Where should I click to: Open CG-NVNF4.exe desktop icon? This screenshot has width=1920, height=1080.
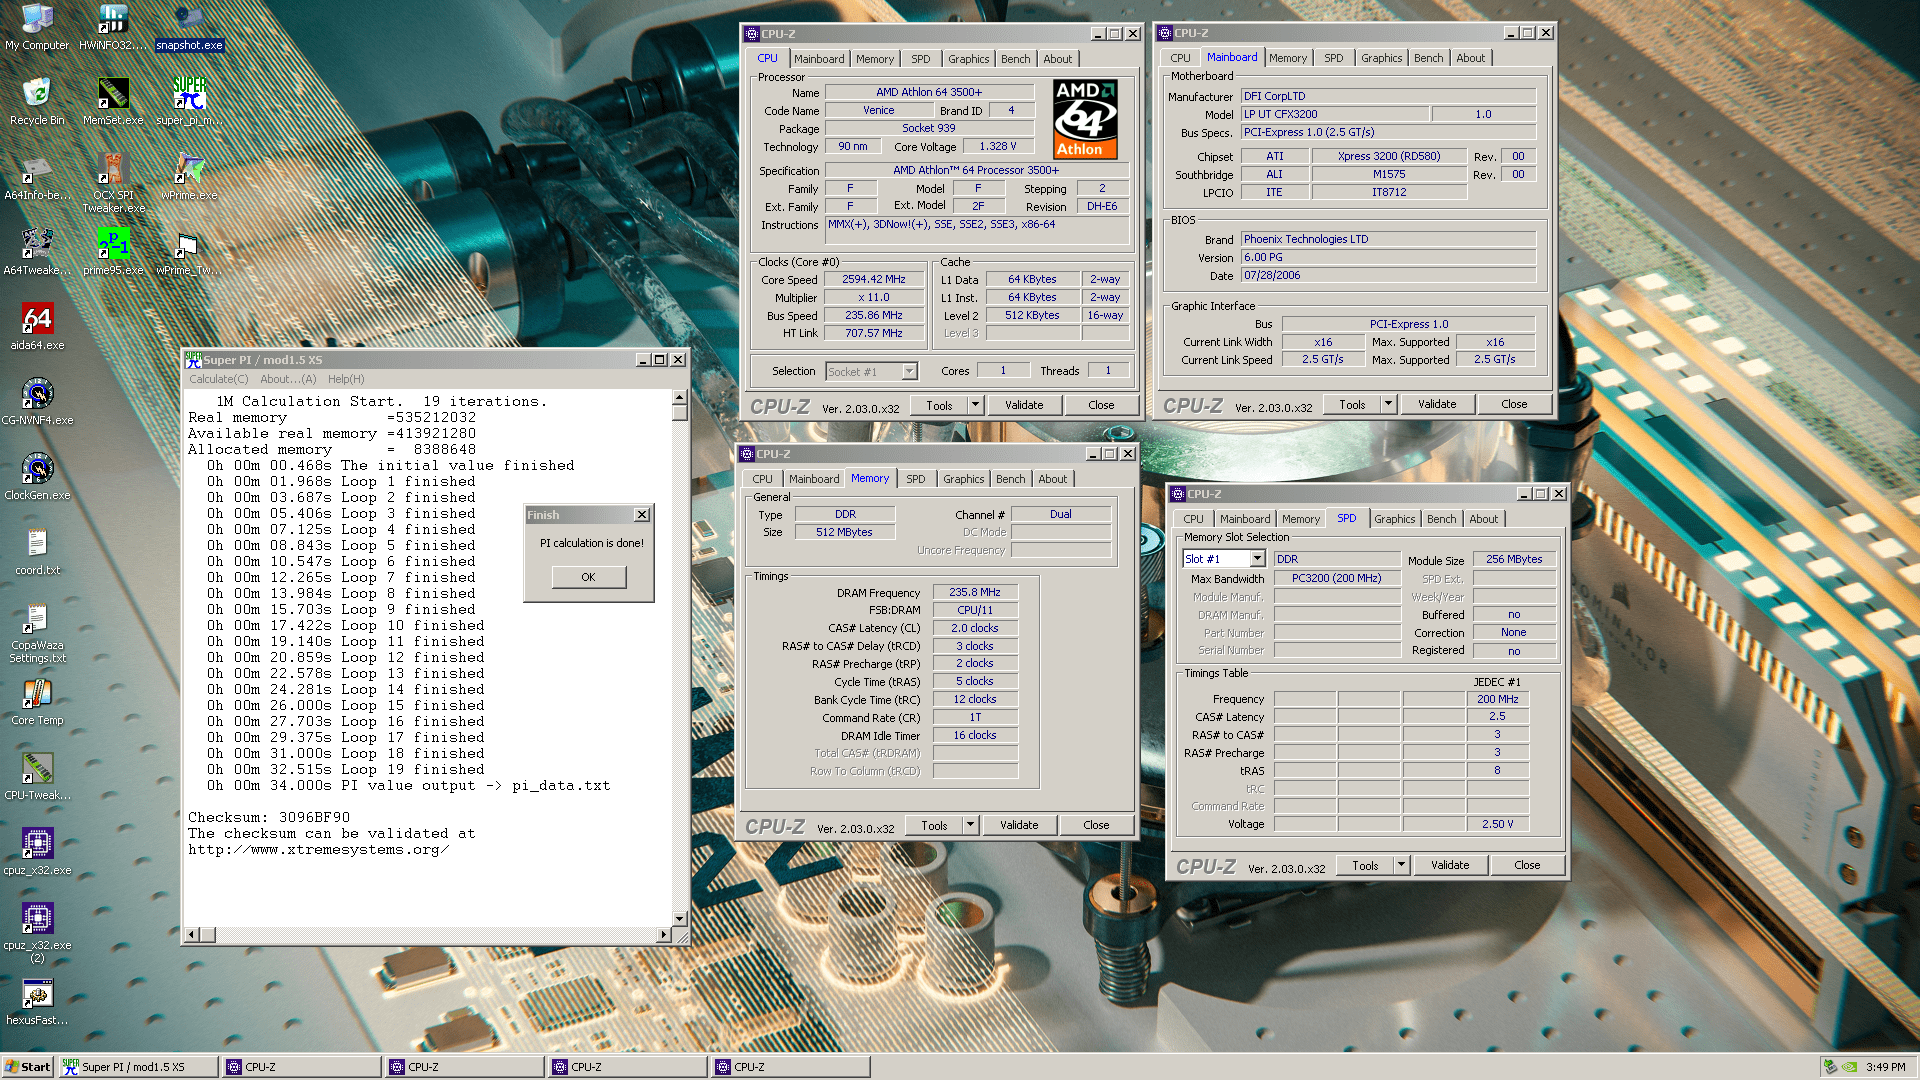pos(37,401)
